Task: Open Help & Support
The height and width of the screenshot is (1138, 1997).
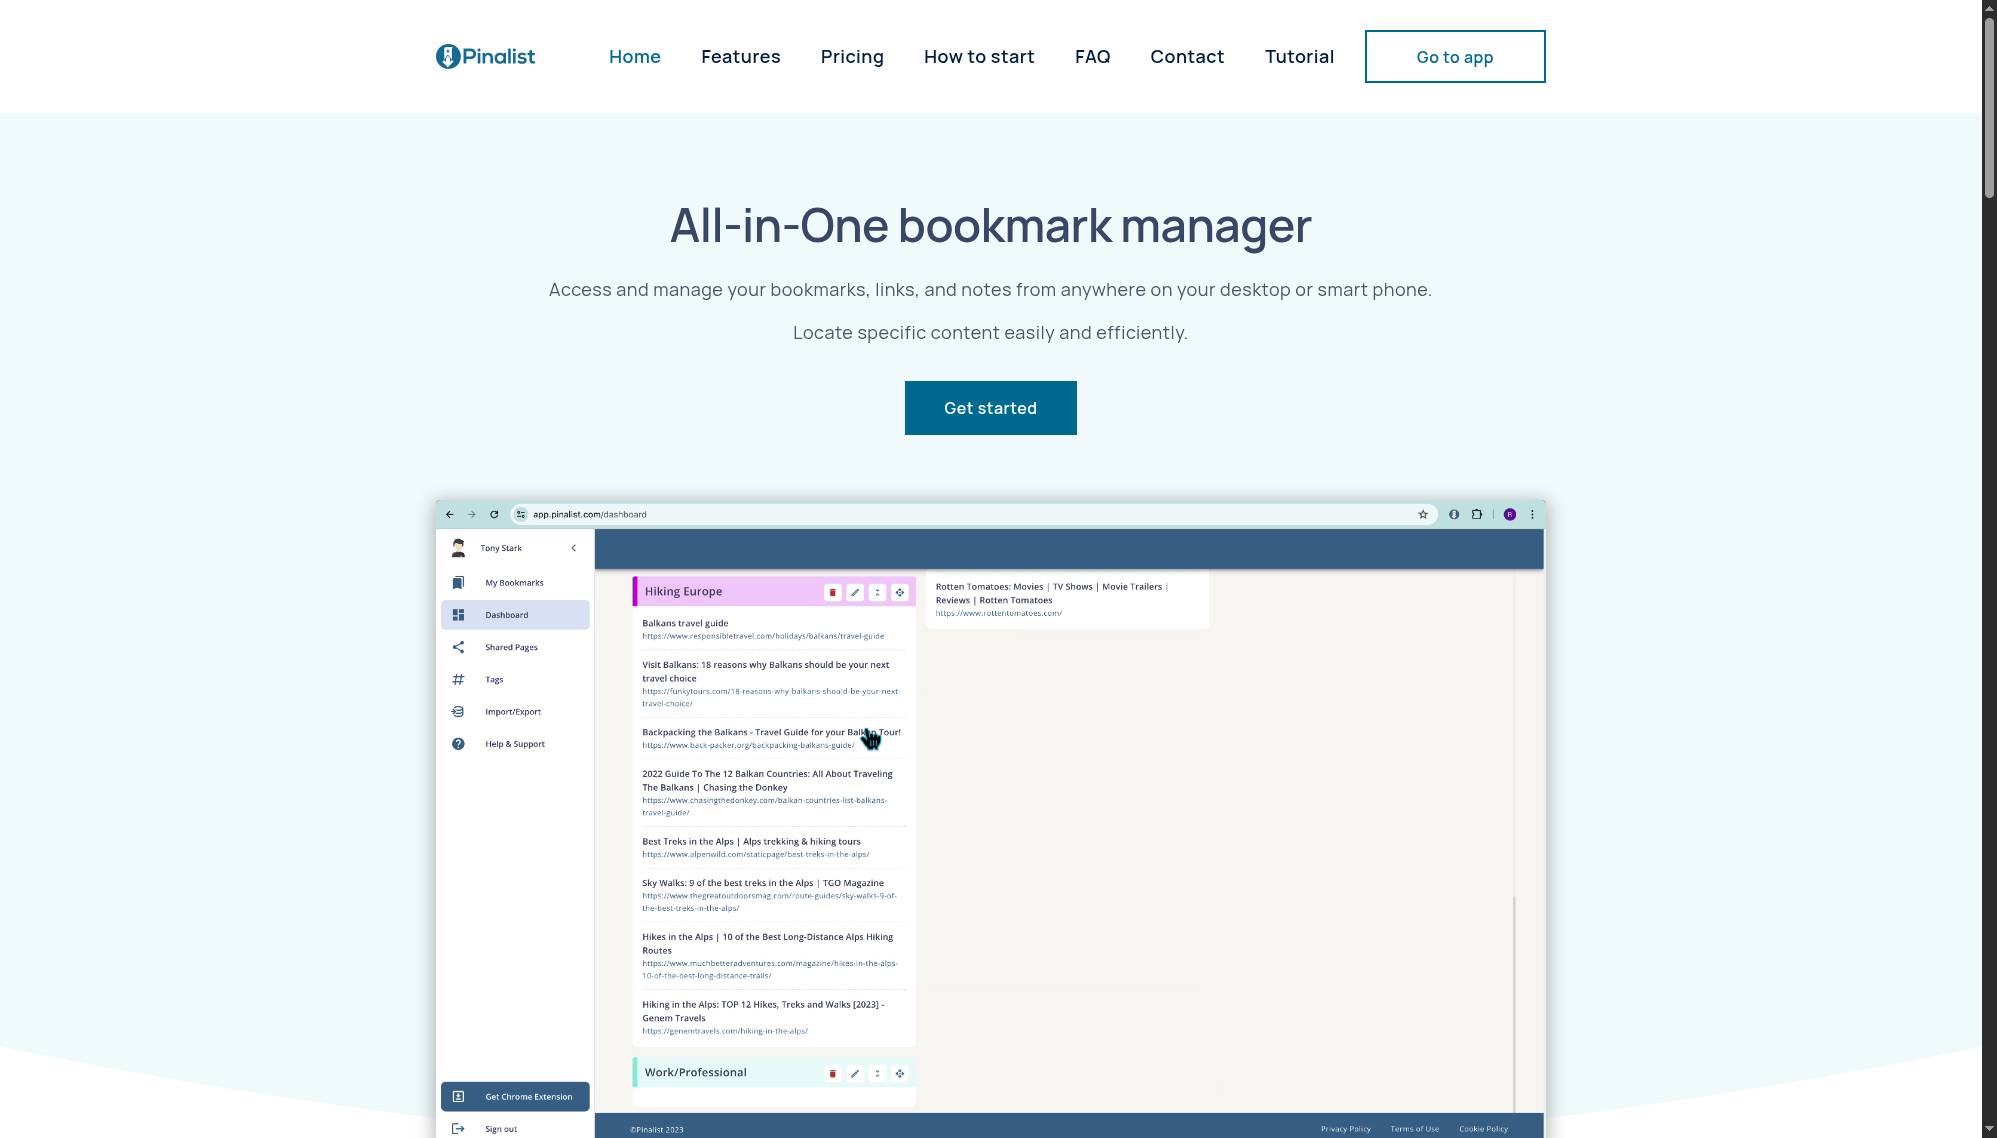Action: pos(513,744)
